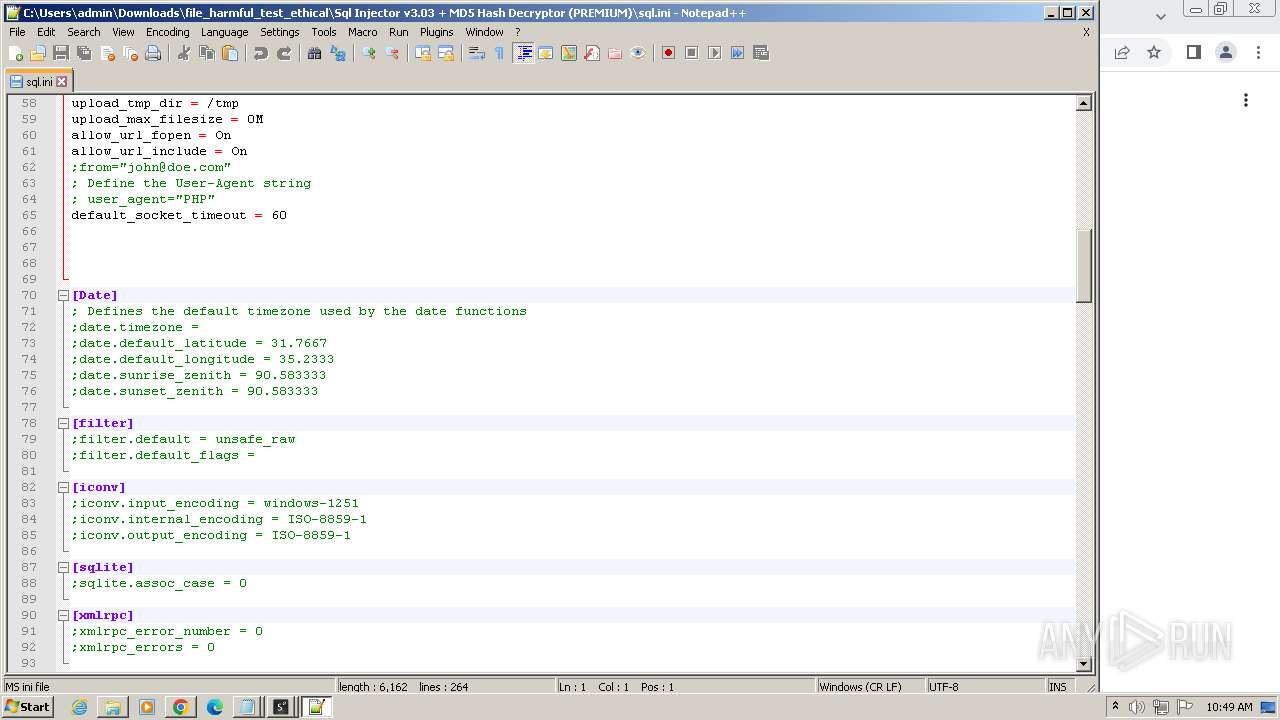Close the sql.ini tab with its red X
Viewport: 1280px width, 720px height.
click(x=61, y=82)
